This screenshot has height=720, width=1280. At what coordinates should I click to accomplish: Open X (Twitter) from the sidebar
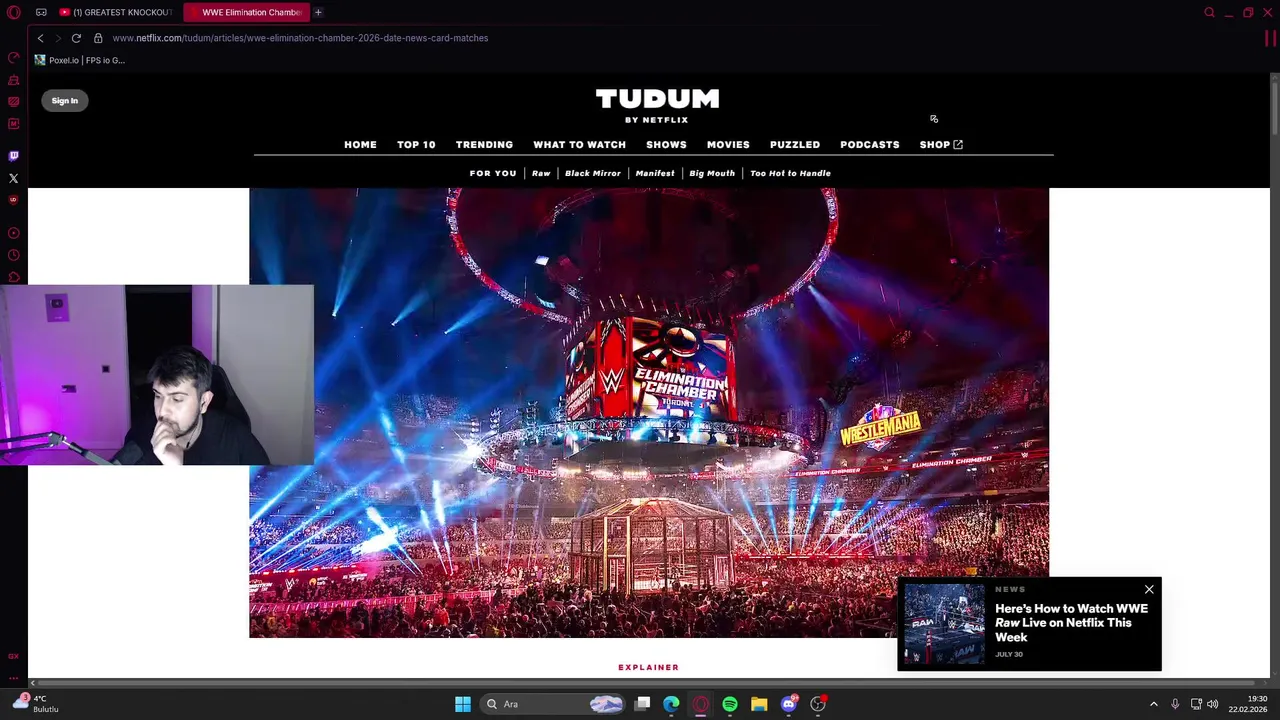[13, 178]
